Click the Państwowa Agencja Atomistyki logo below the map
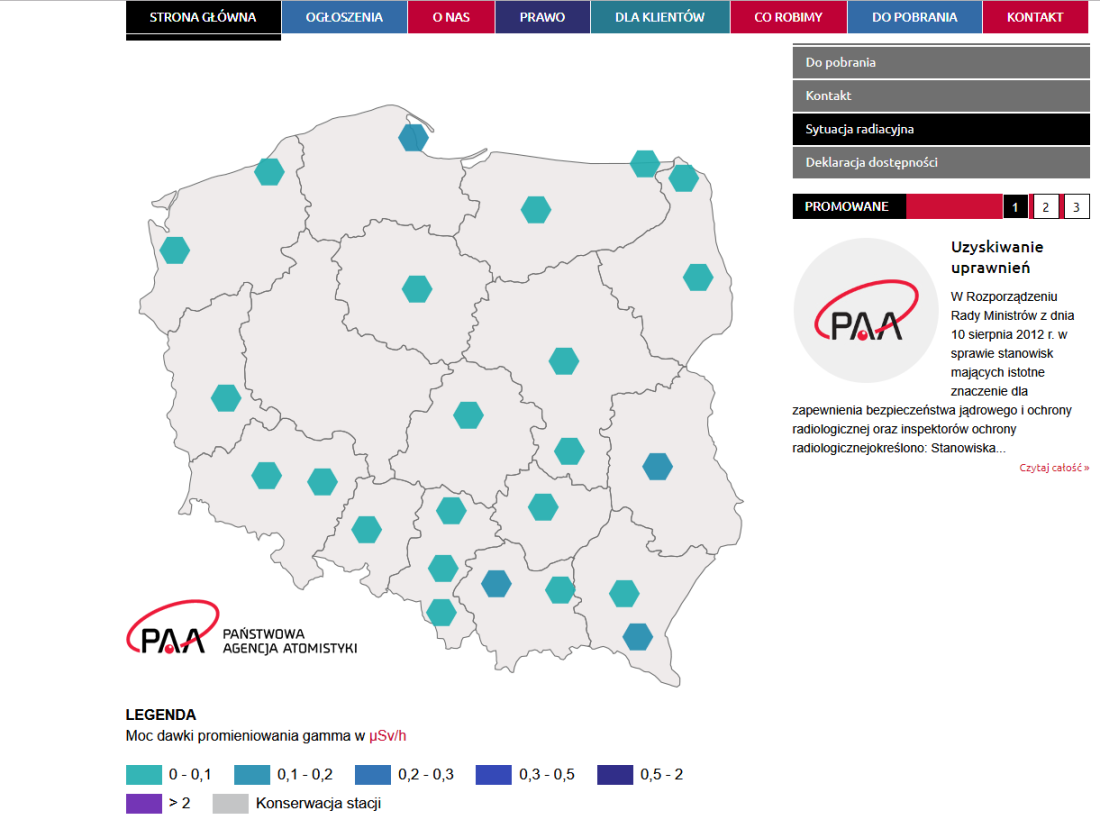This screenshot has height=838, width=1100. (242, 628)
